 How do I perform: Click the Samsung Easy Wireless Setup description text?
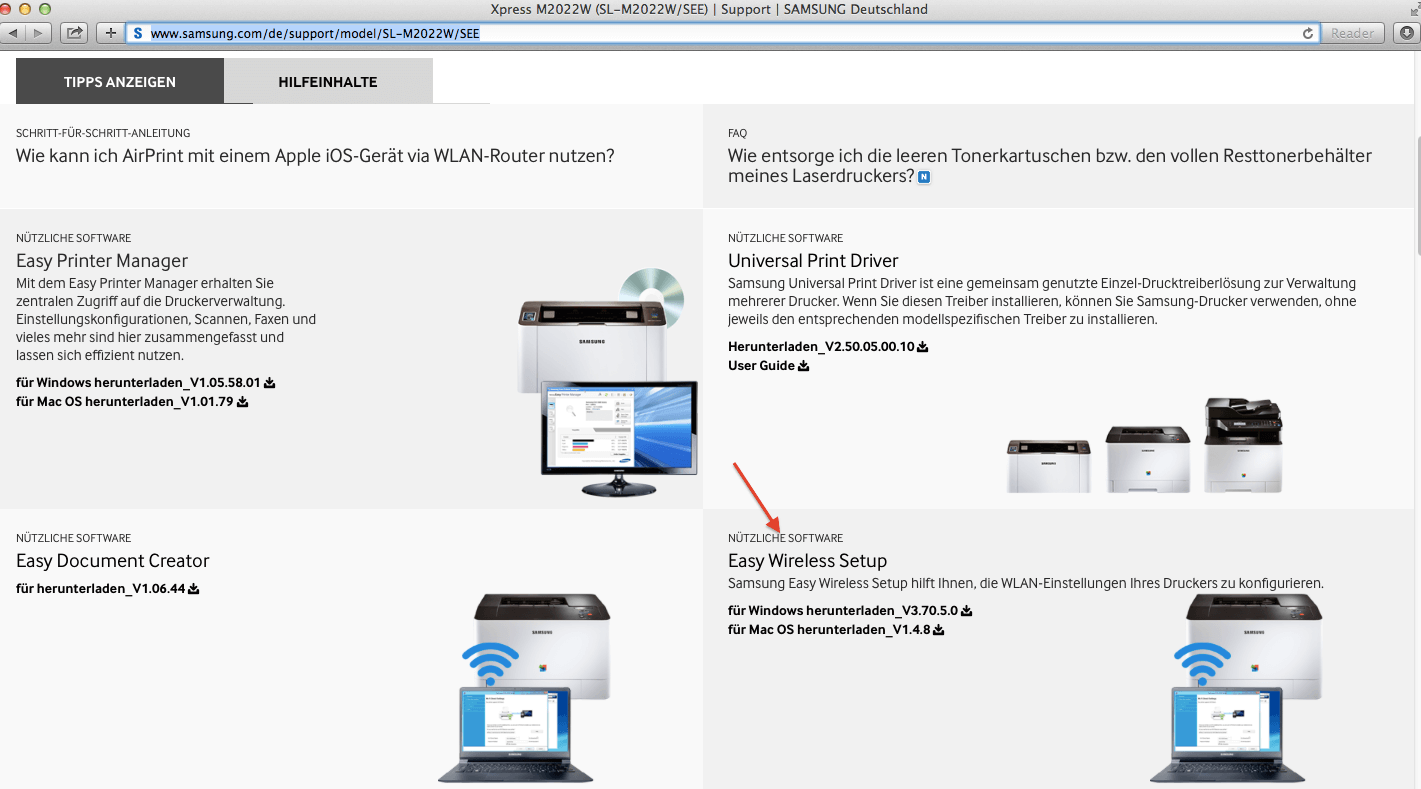pos(1026,583)
